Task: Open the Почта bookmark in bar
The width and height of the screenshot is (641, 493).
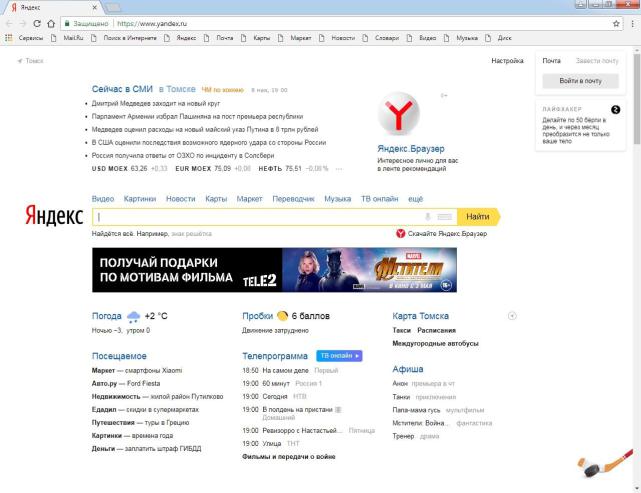Action: click(224, 38)
